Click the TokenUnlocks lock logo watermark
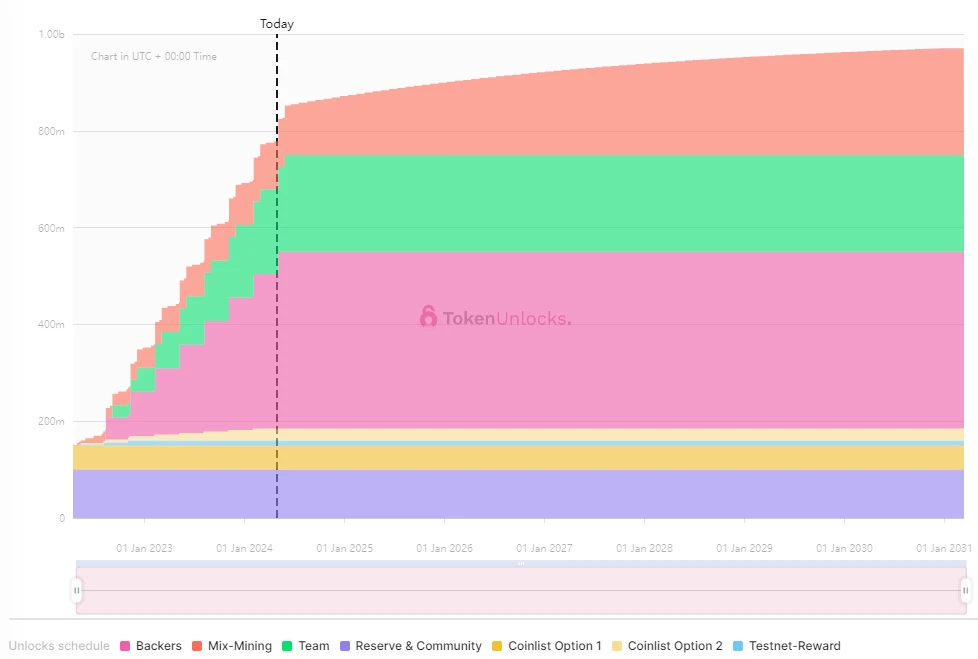 tap(428, 317)
